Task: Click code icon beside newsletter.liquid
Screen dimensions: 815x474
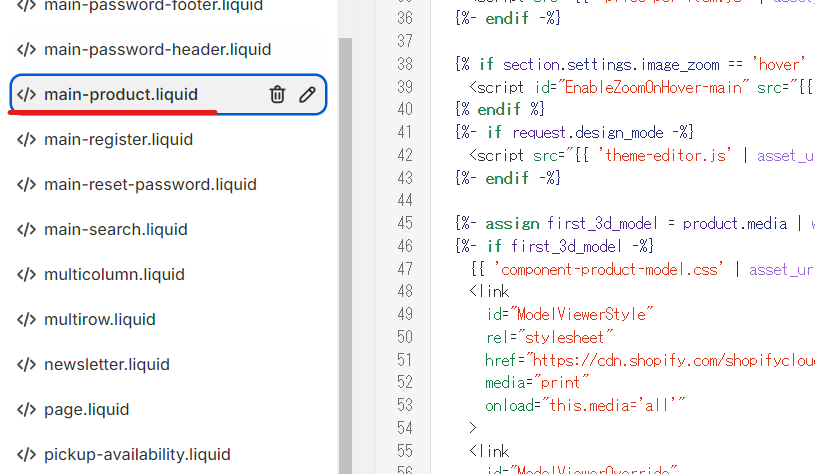Action: [27, 364]
